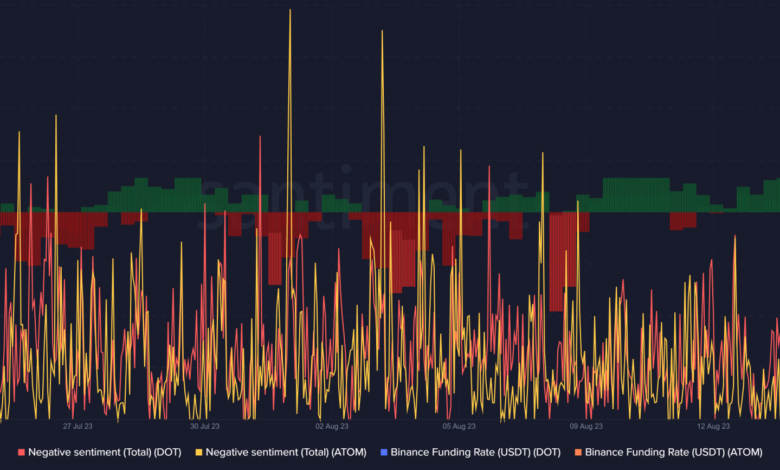Click the second-tallest yellow ATOM spike's peak
Screen dimensions: 780x470
tap(381, 32)
